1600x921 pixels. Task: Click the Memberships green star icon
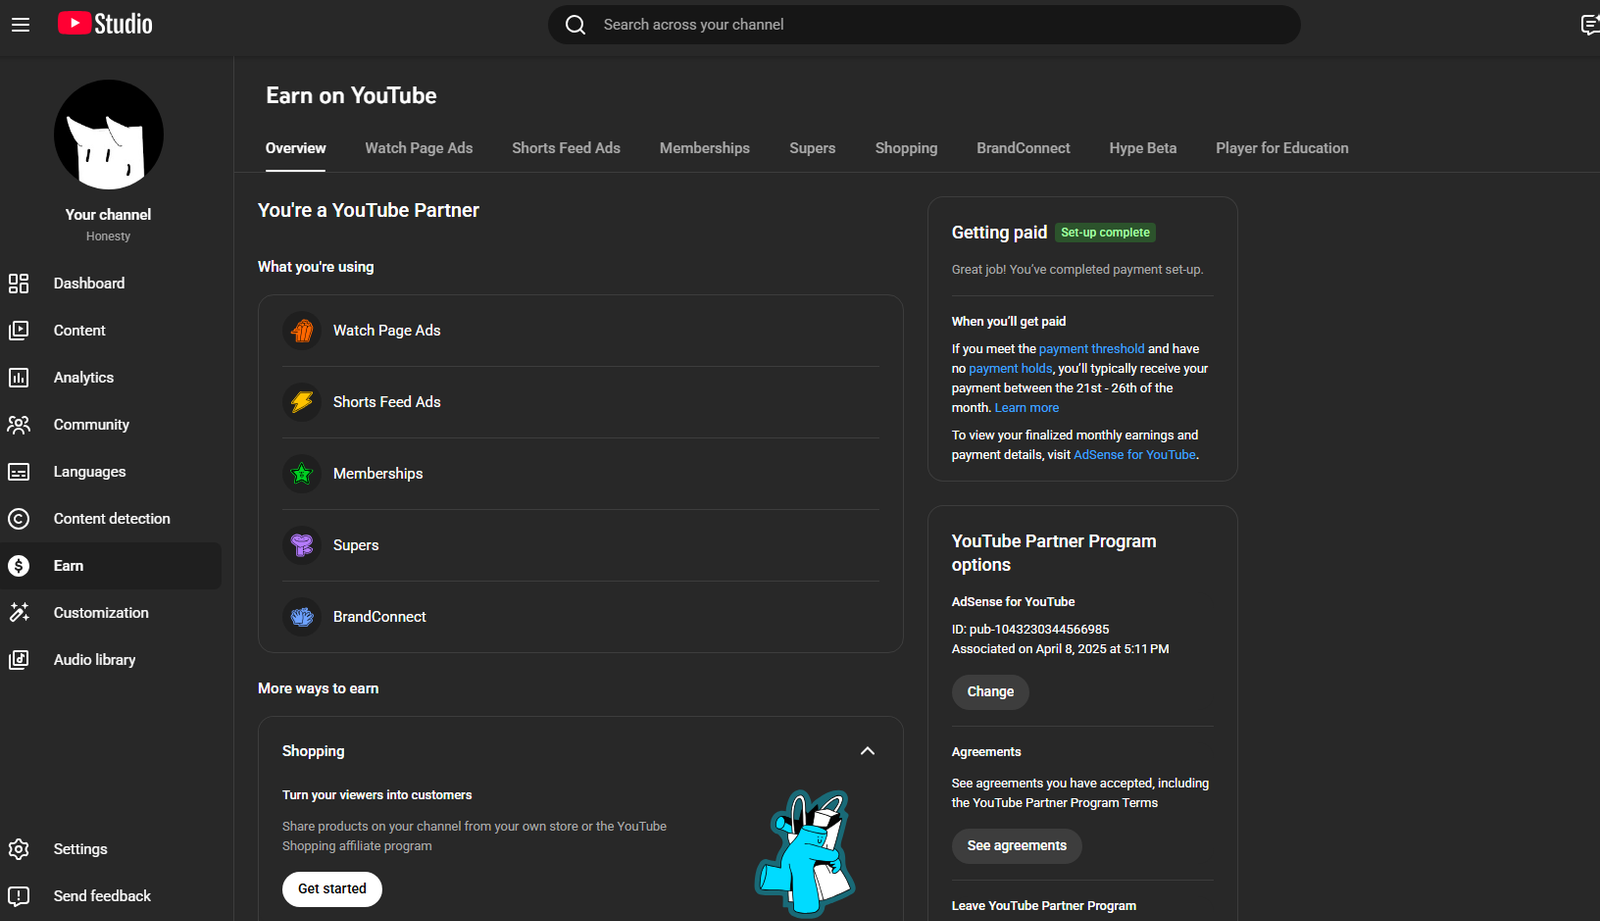tap(302, 473)
